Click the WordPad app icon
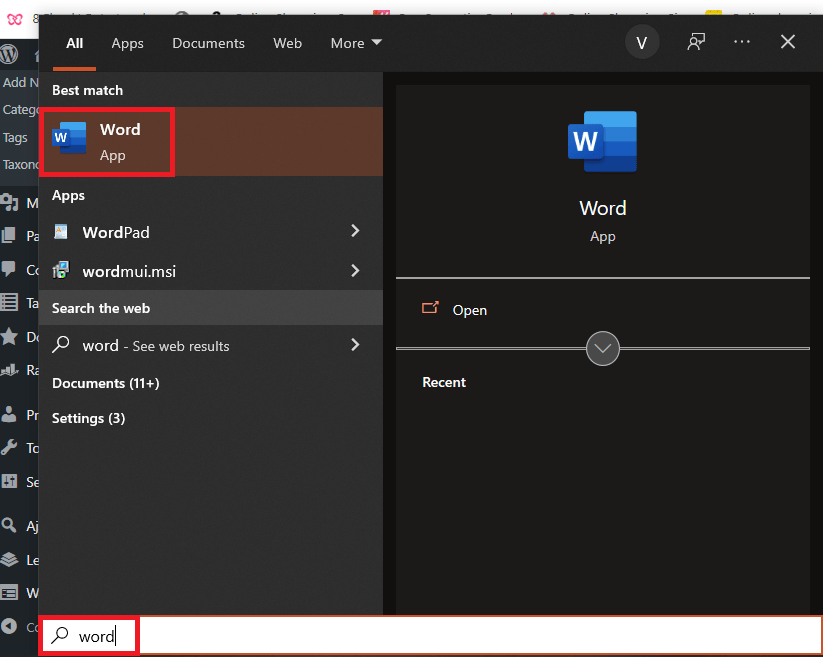 [x=61, y=231]
